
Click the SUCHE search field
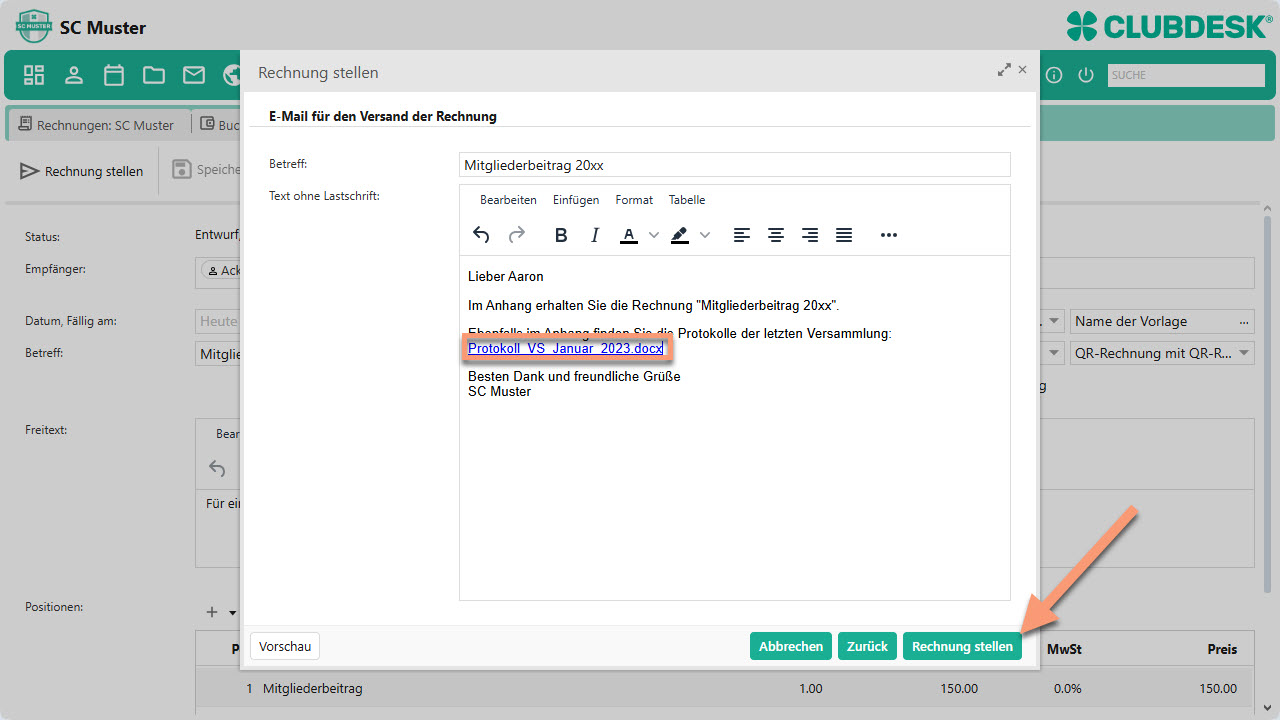(1186, 75)
